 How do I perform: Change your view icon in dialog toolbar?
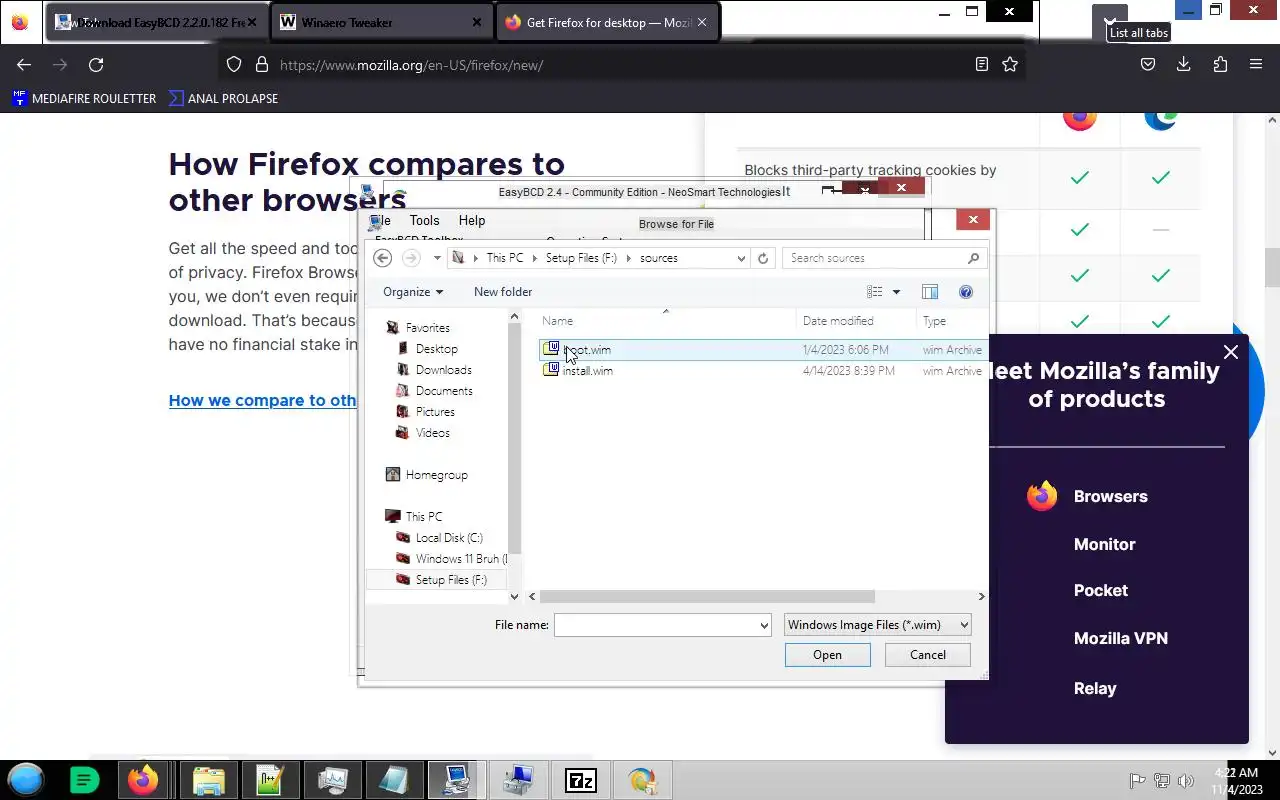875,292
